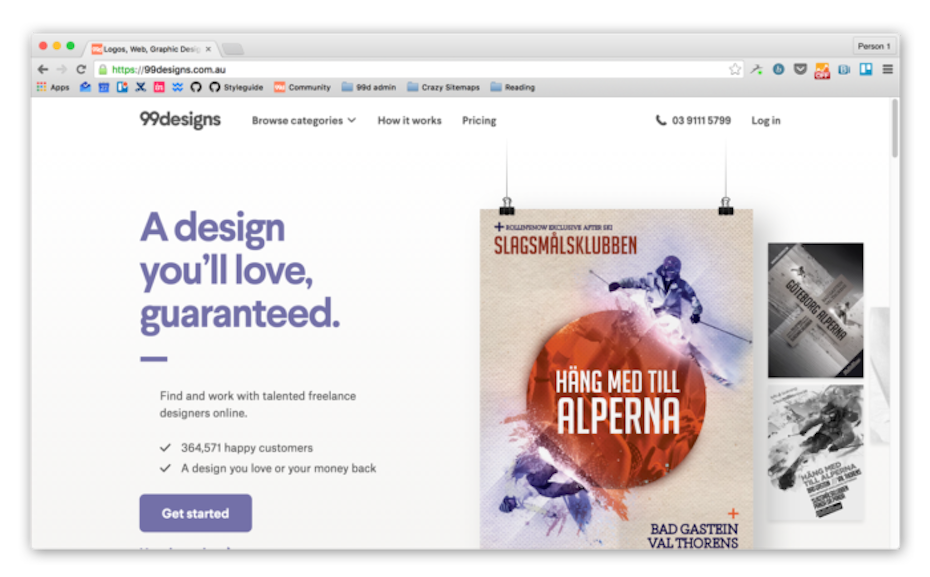Open the Pricing menu item
930x577 pixels.
tap(479, 120)
